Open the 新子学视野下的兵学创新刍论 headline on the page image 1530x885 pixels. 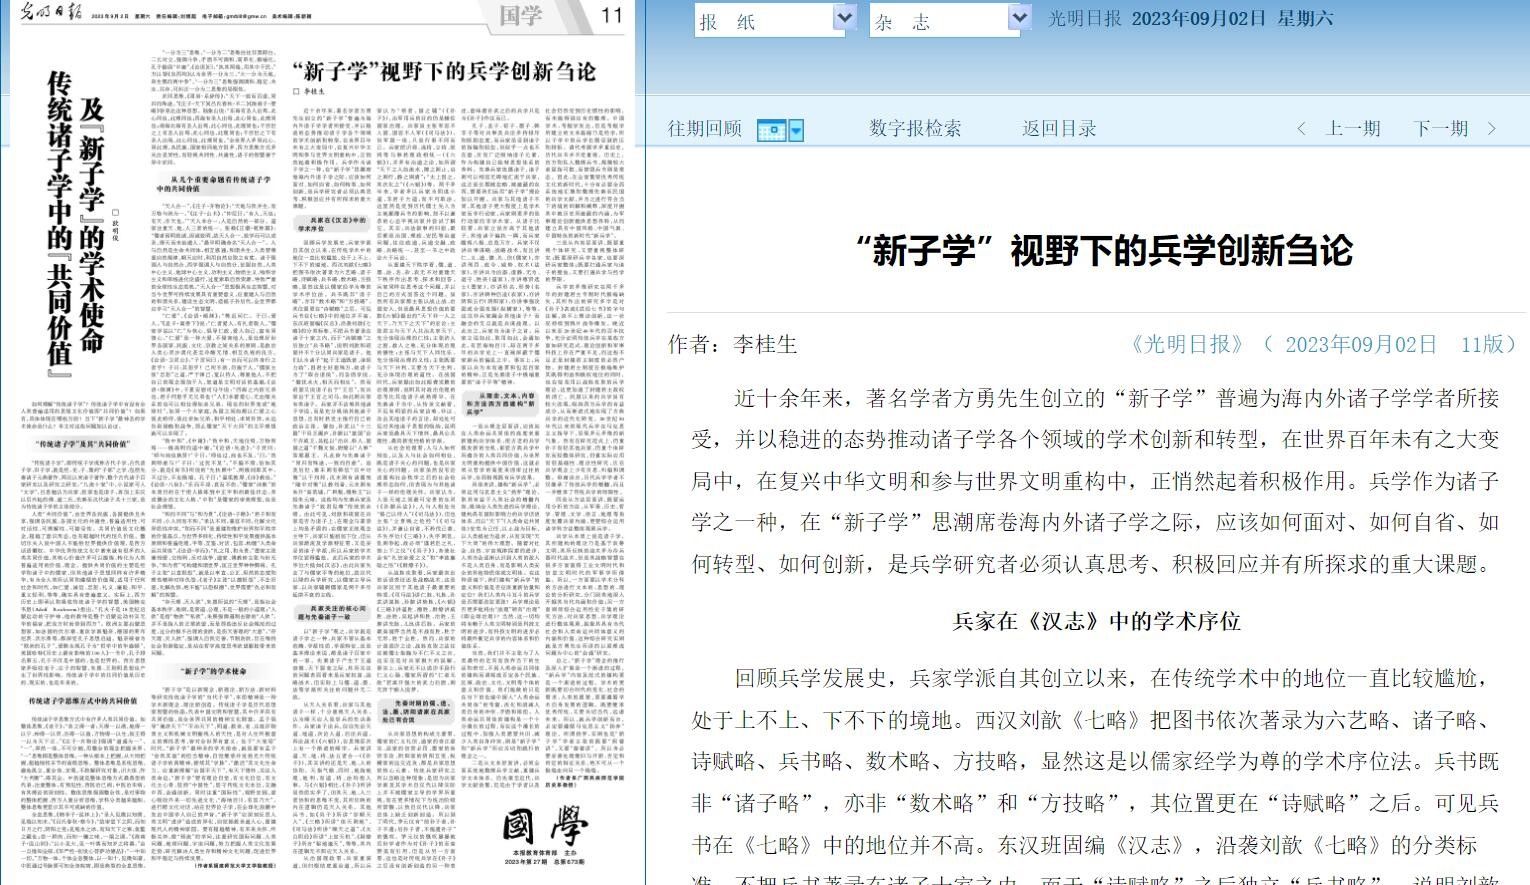(x=443, y=72)
